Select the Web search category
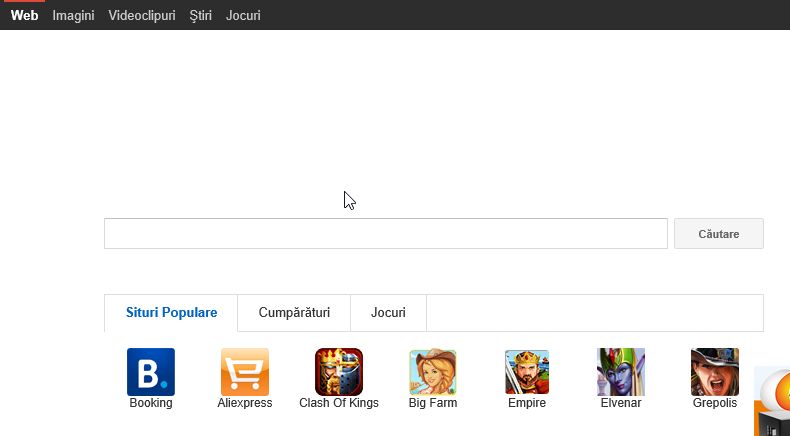The height and width of the screenshot is (436, 790). tap(24, 16)
